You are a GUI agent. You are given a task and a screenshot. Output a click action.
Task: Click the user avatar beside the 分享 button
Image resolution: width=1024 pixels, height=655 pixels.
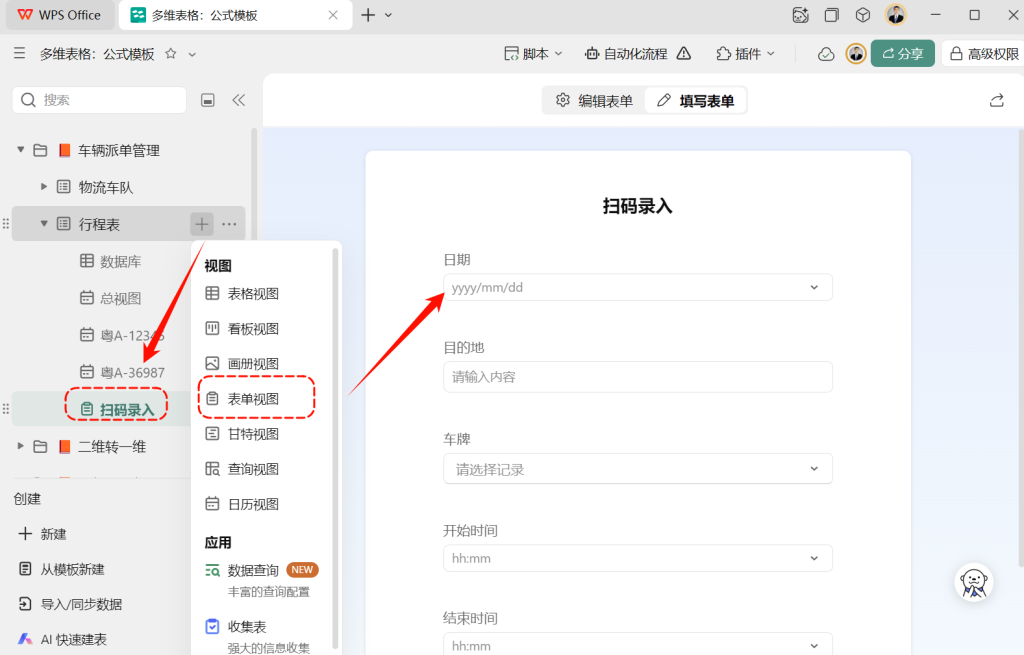click(856, 54)
